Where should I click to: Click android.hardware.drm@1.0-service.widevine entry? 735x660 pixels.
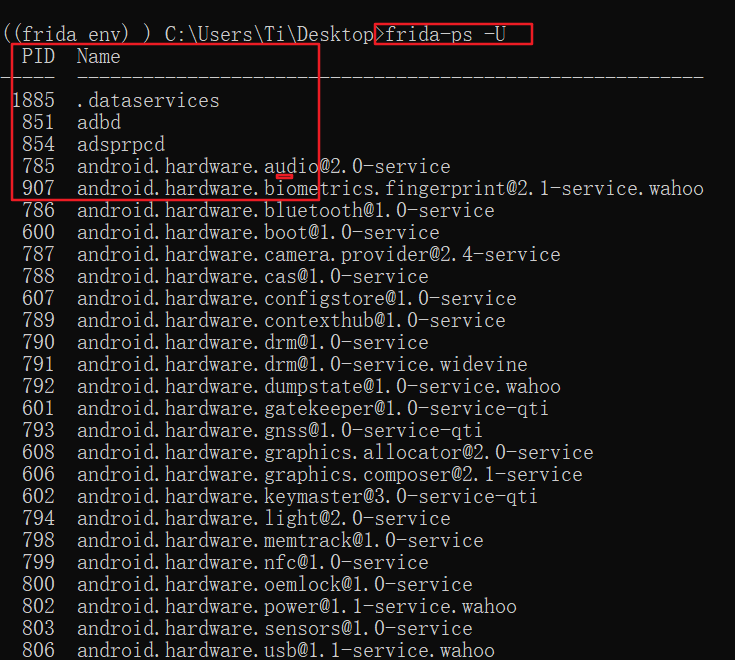302,365
